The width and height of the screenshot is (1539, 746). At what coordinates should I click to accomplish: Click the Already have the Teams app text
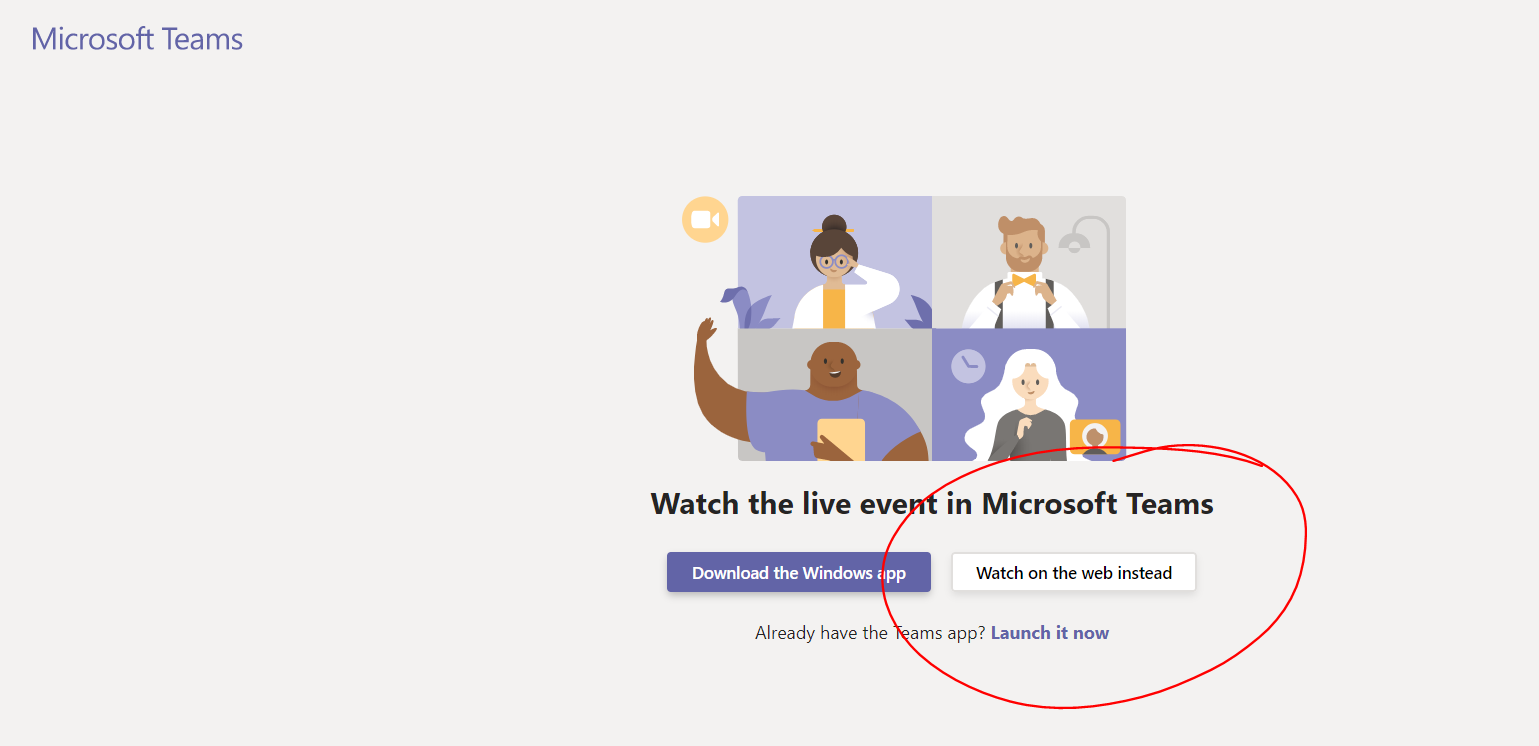tap(870, 633)
